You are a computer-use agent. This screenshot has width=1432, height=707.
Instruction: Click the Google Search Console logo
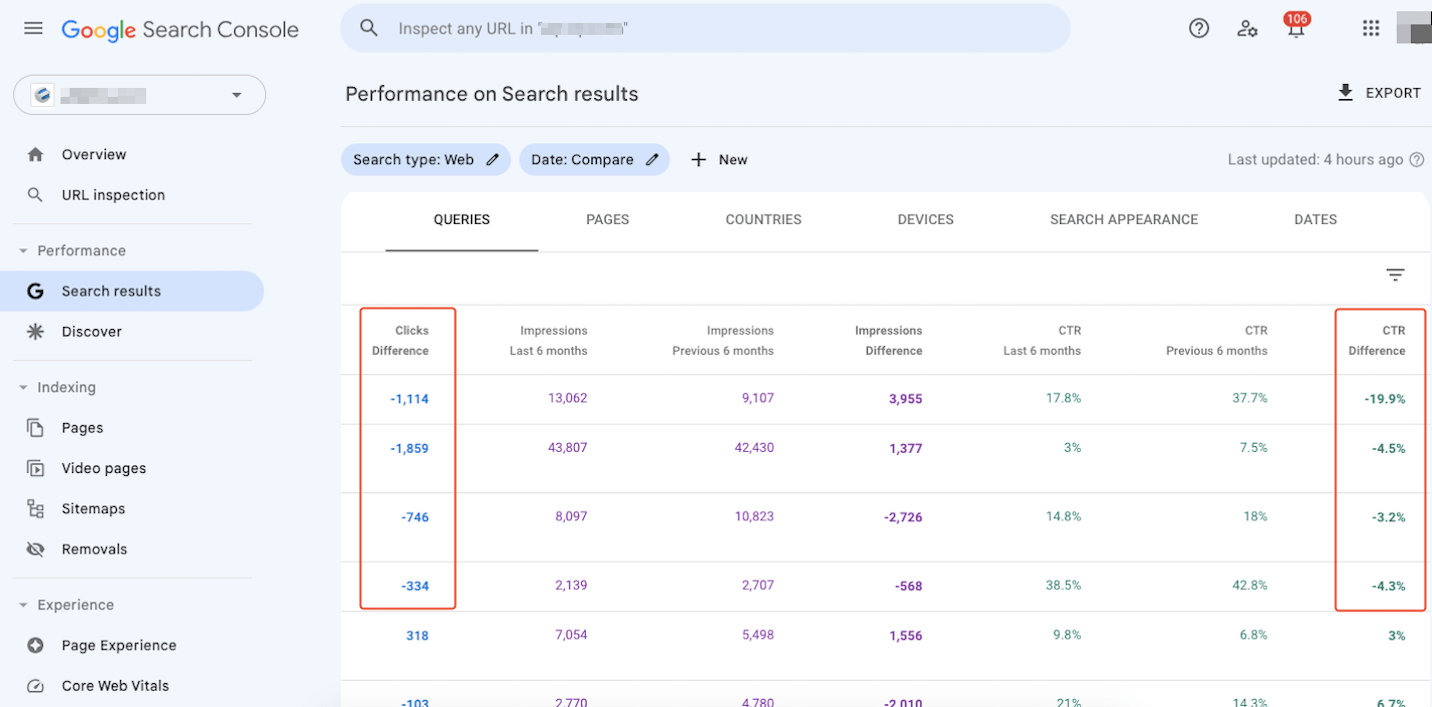pyautogui.click(x=180, y=30)
